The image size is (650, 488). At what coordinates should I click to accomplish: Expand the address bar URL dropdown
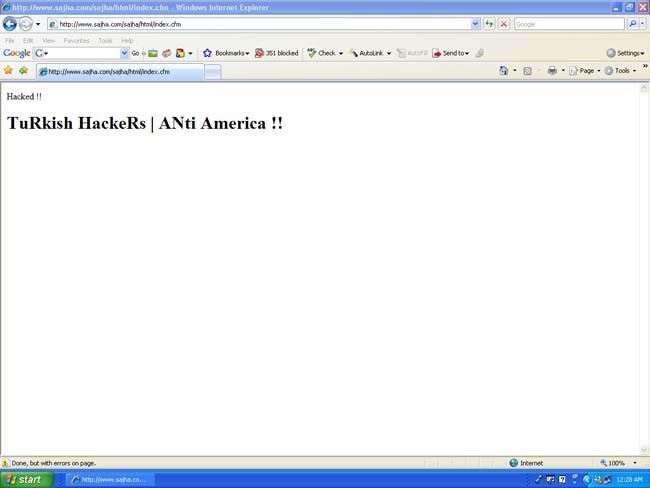coord(475,24)
